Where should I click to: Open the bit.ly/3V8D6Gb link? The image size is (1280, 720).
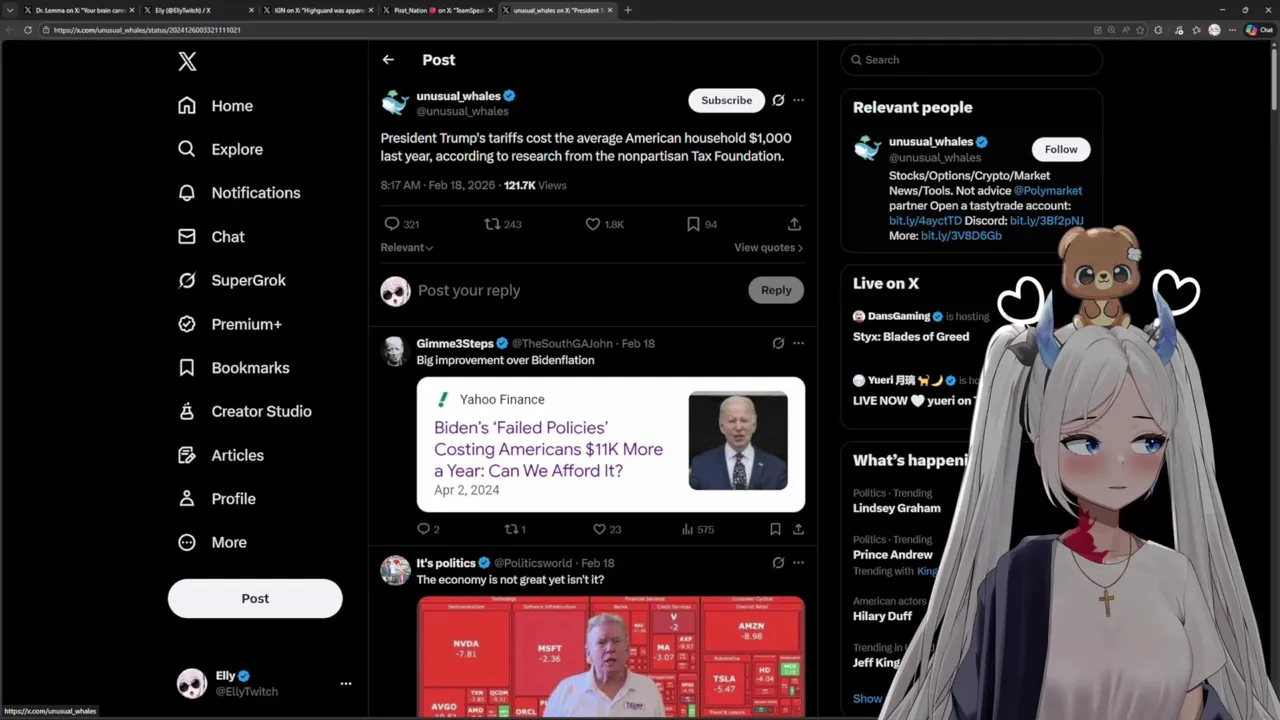pos(961,236)
